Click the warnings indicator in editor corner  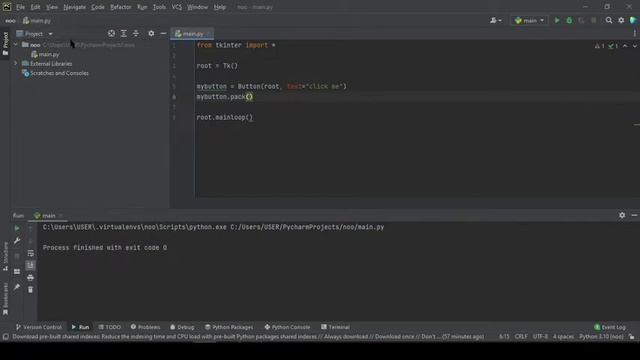pyautogui.click(x=600, y=46)
